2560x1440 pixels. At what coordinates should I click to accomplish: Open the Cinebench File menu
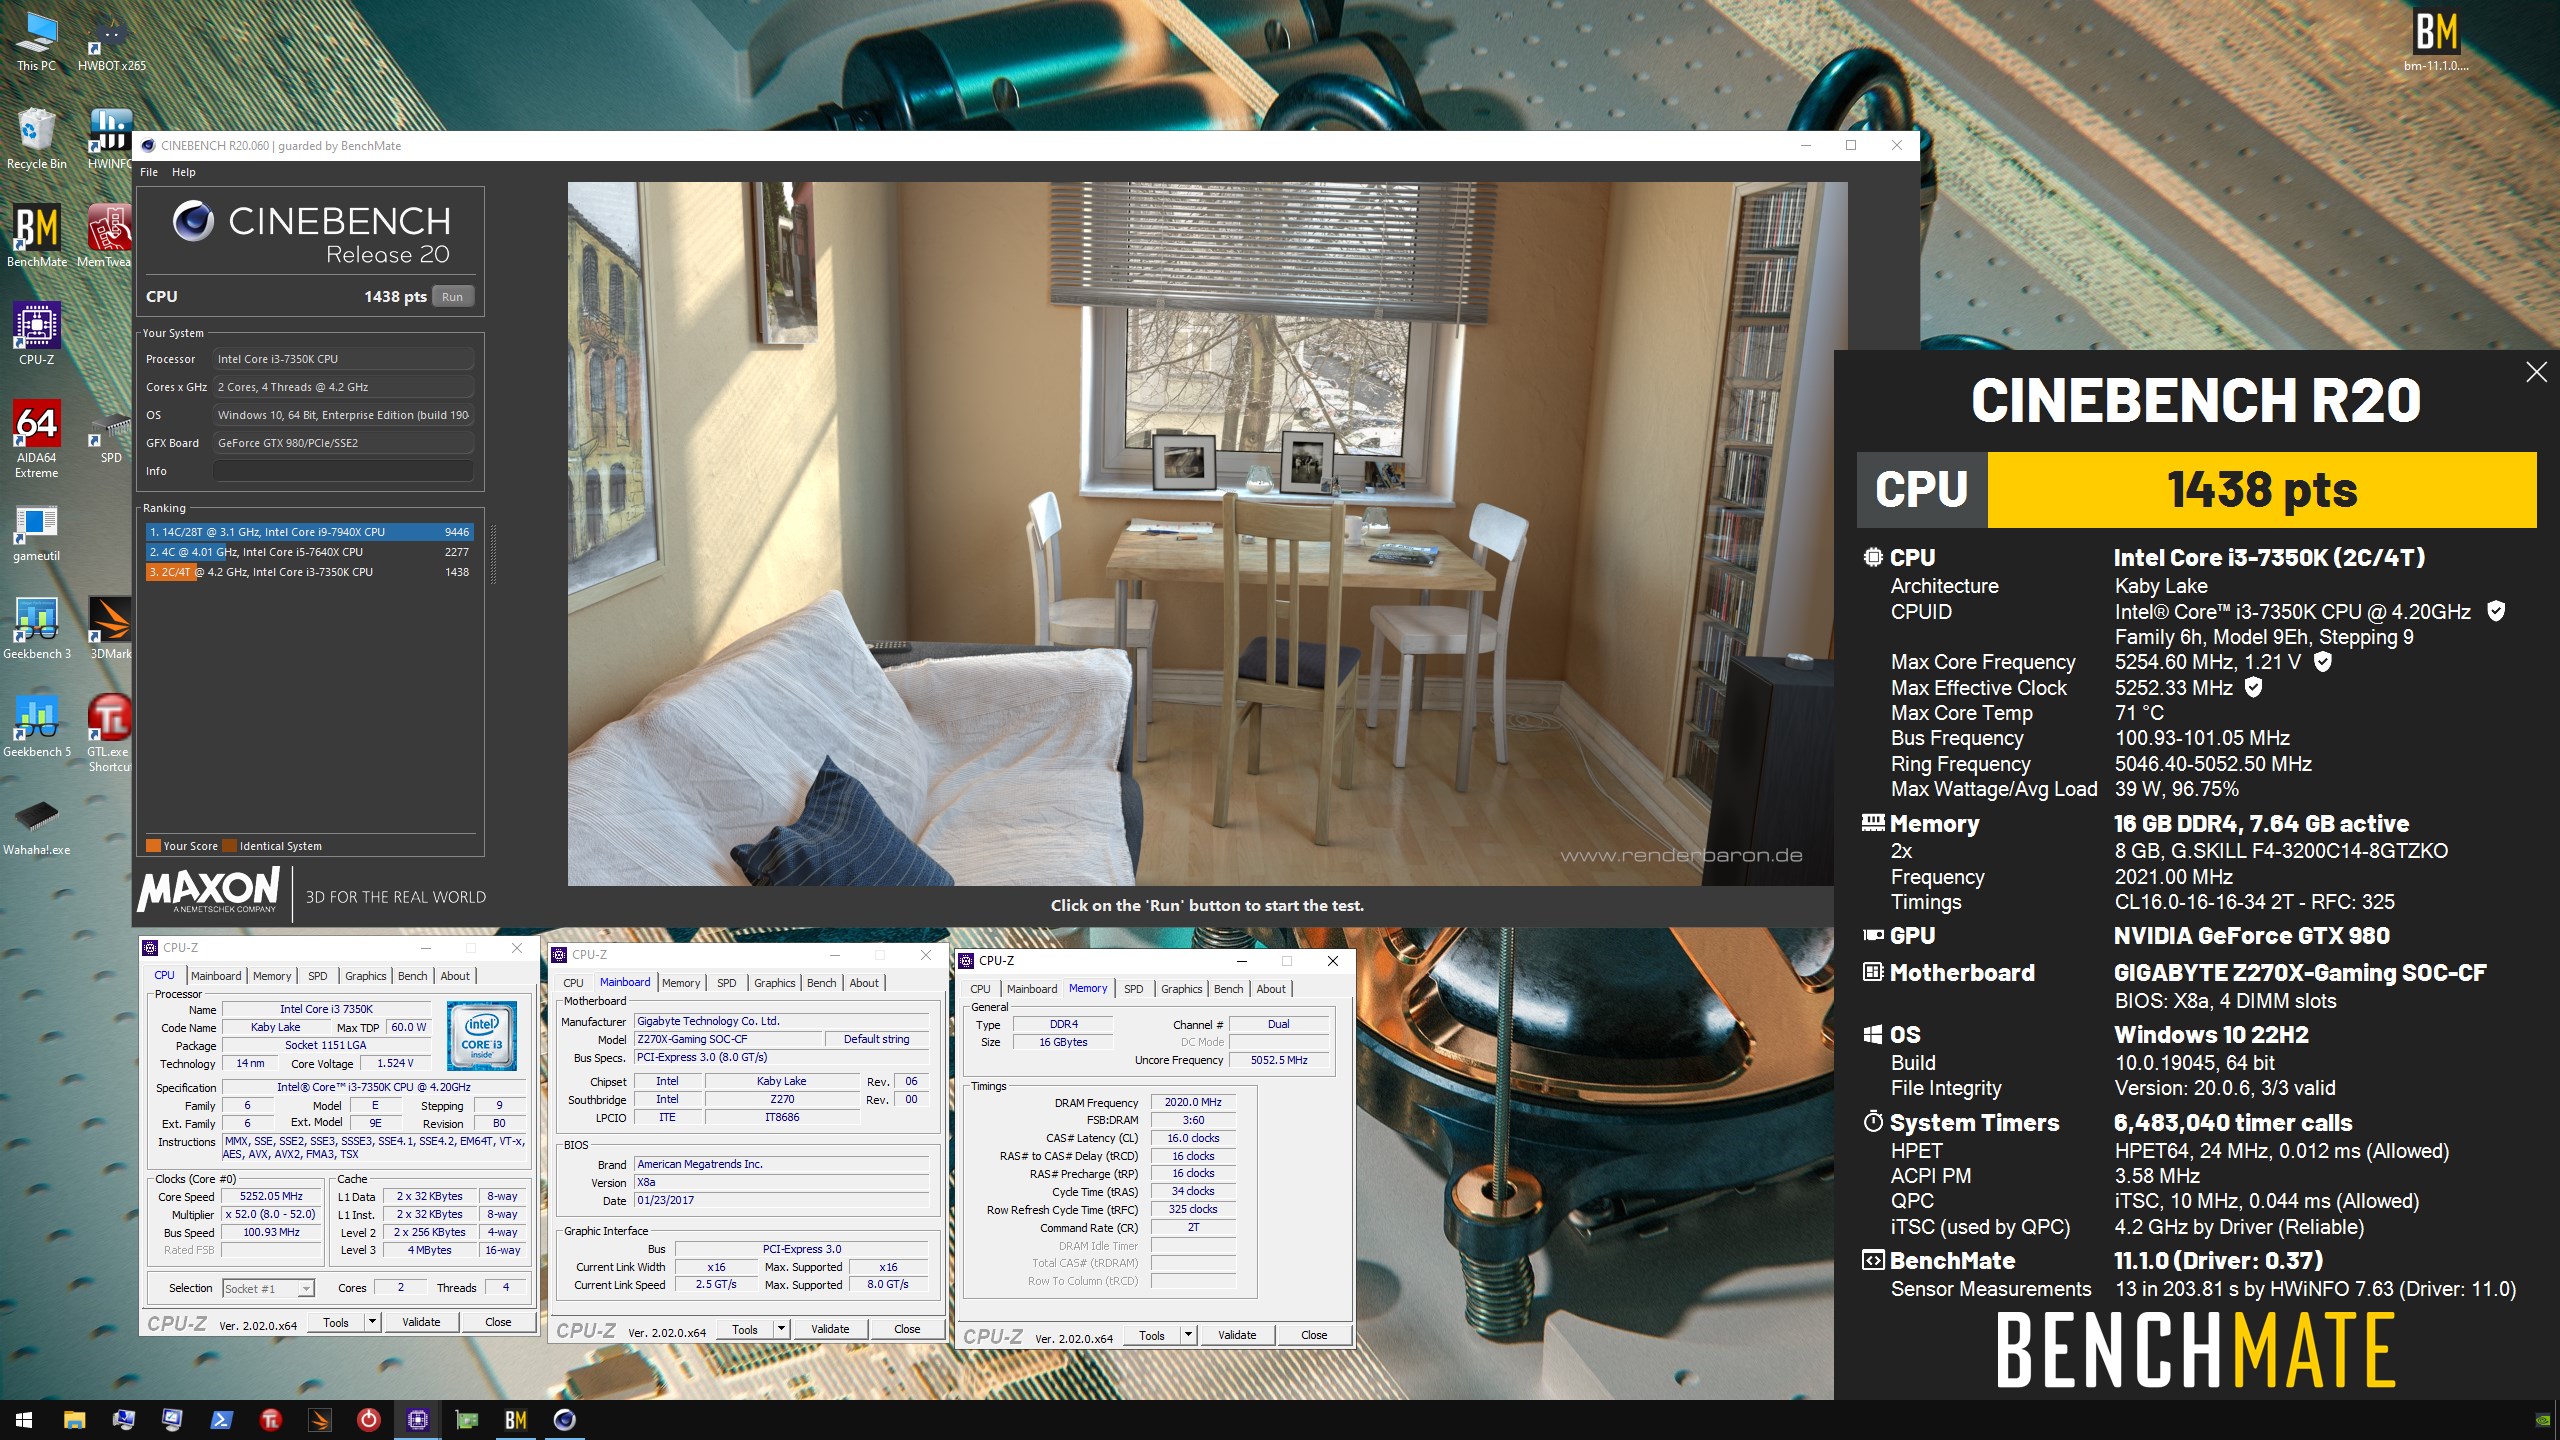(149, 172)
